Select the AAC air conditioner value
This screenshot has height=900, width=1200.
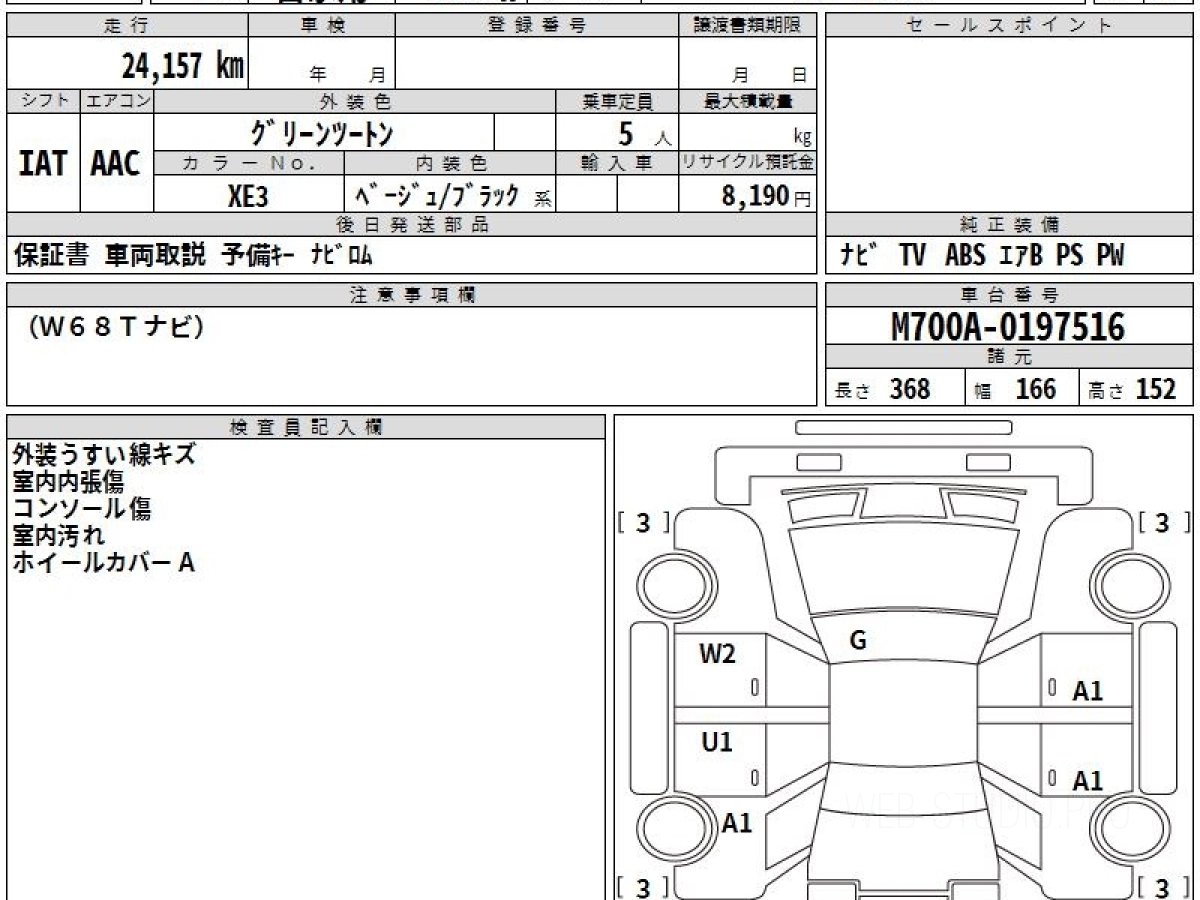(116, 163)
